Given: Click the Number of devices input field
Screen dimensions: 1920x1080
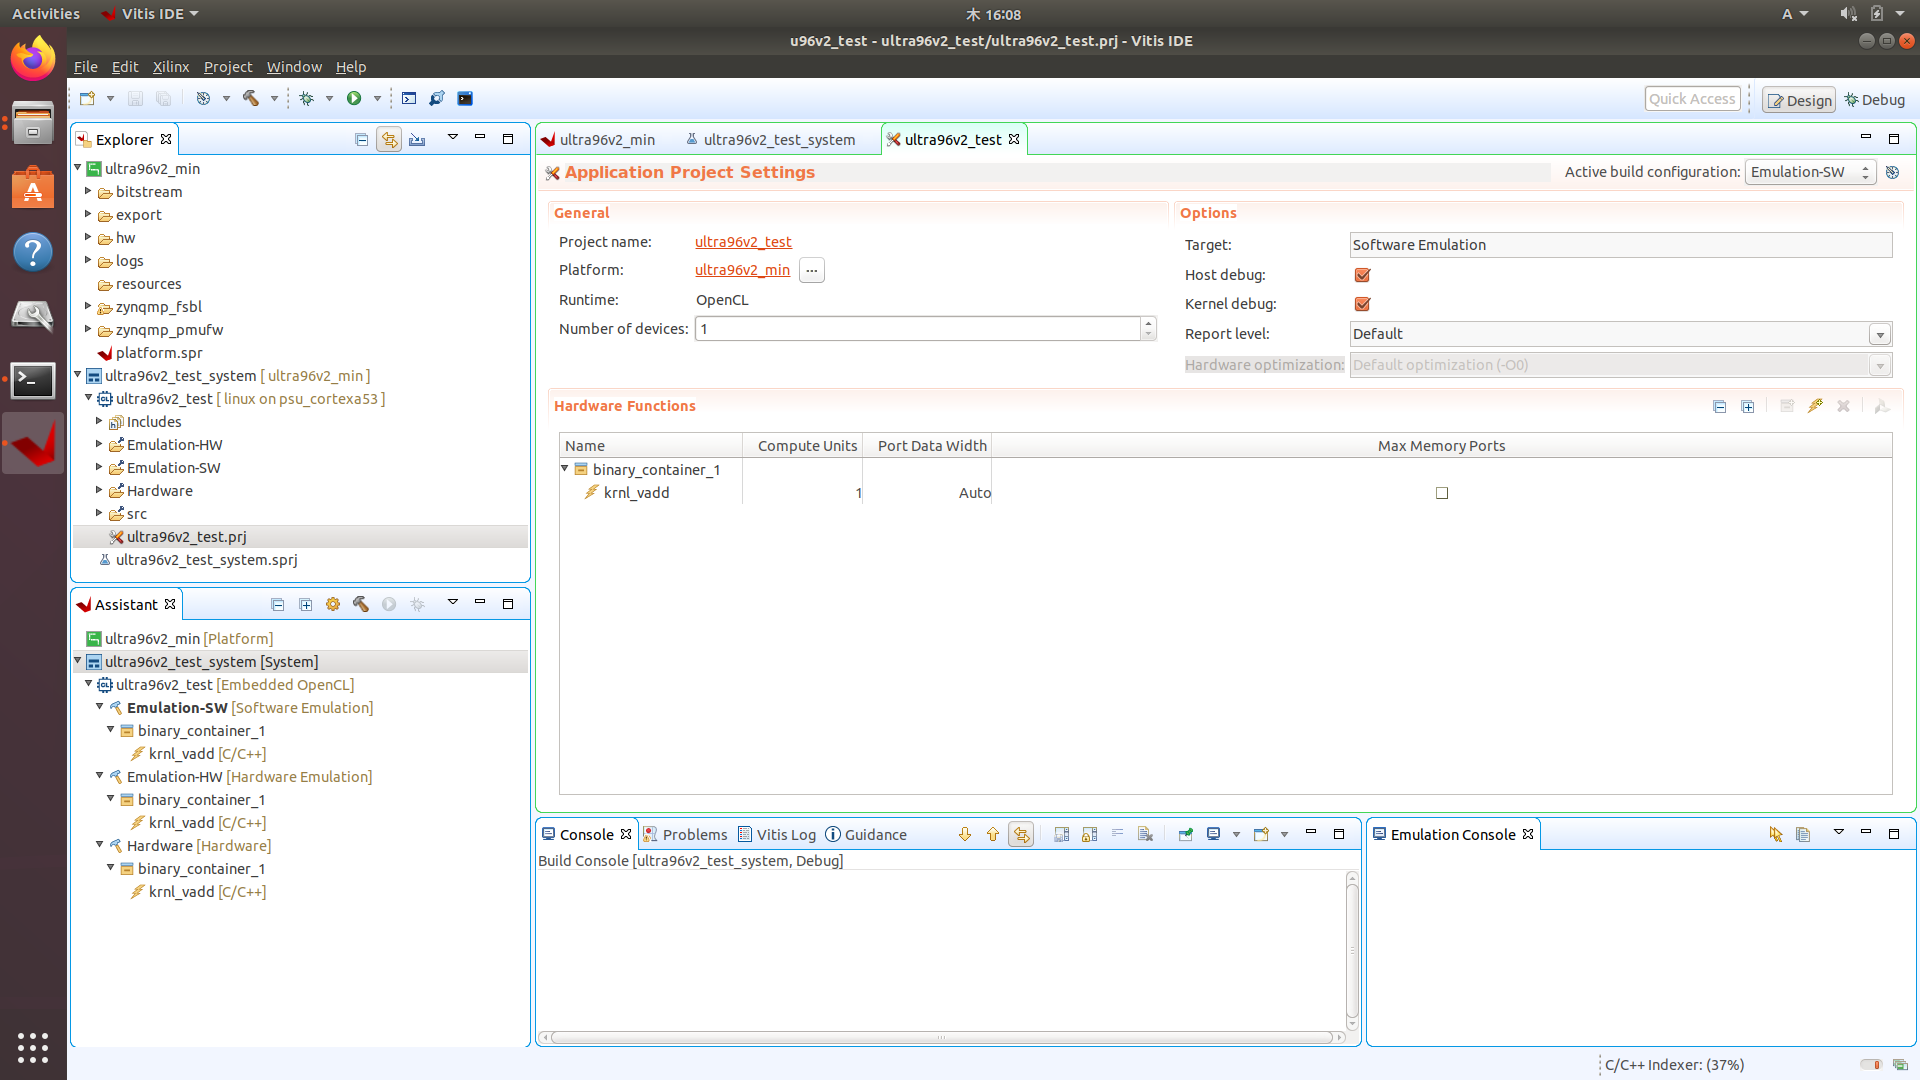Looking at the screenshot, I should coord(917,329).
